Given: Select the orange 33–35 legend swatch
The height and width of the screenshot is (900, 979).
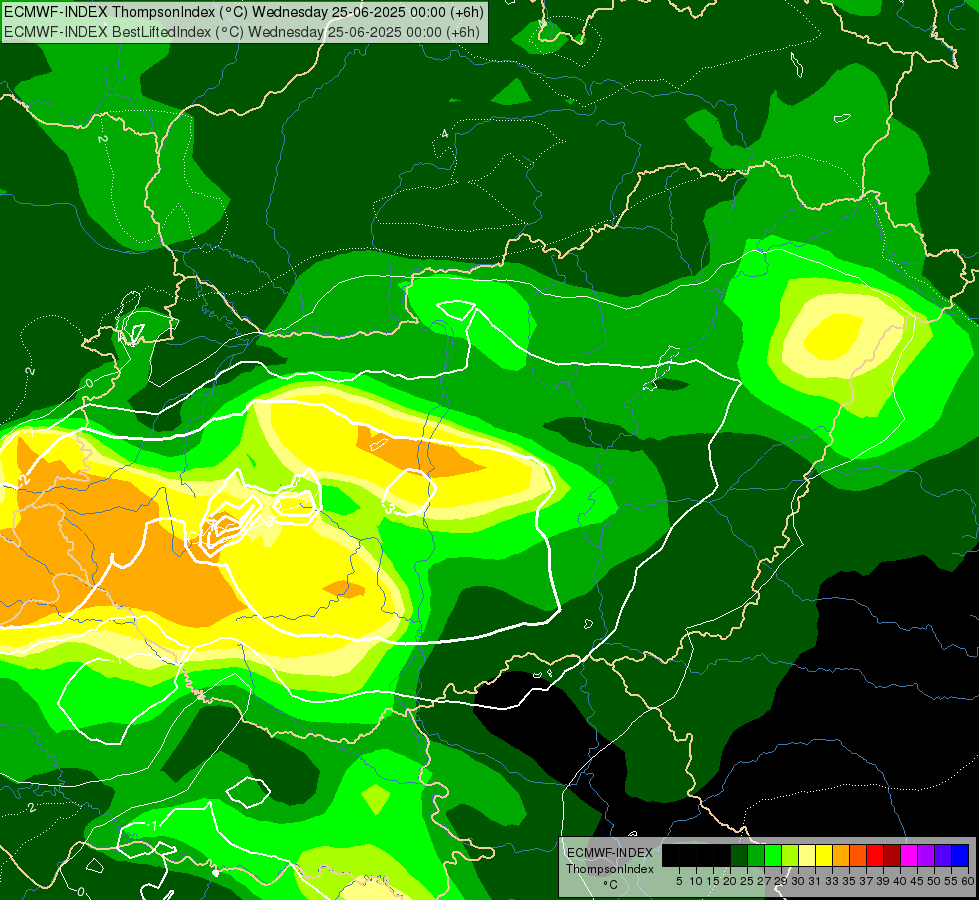Looking at the screenshot, I should 841,855.
